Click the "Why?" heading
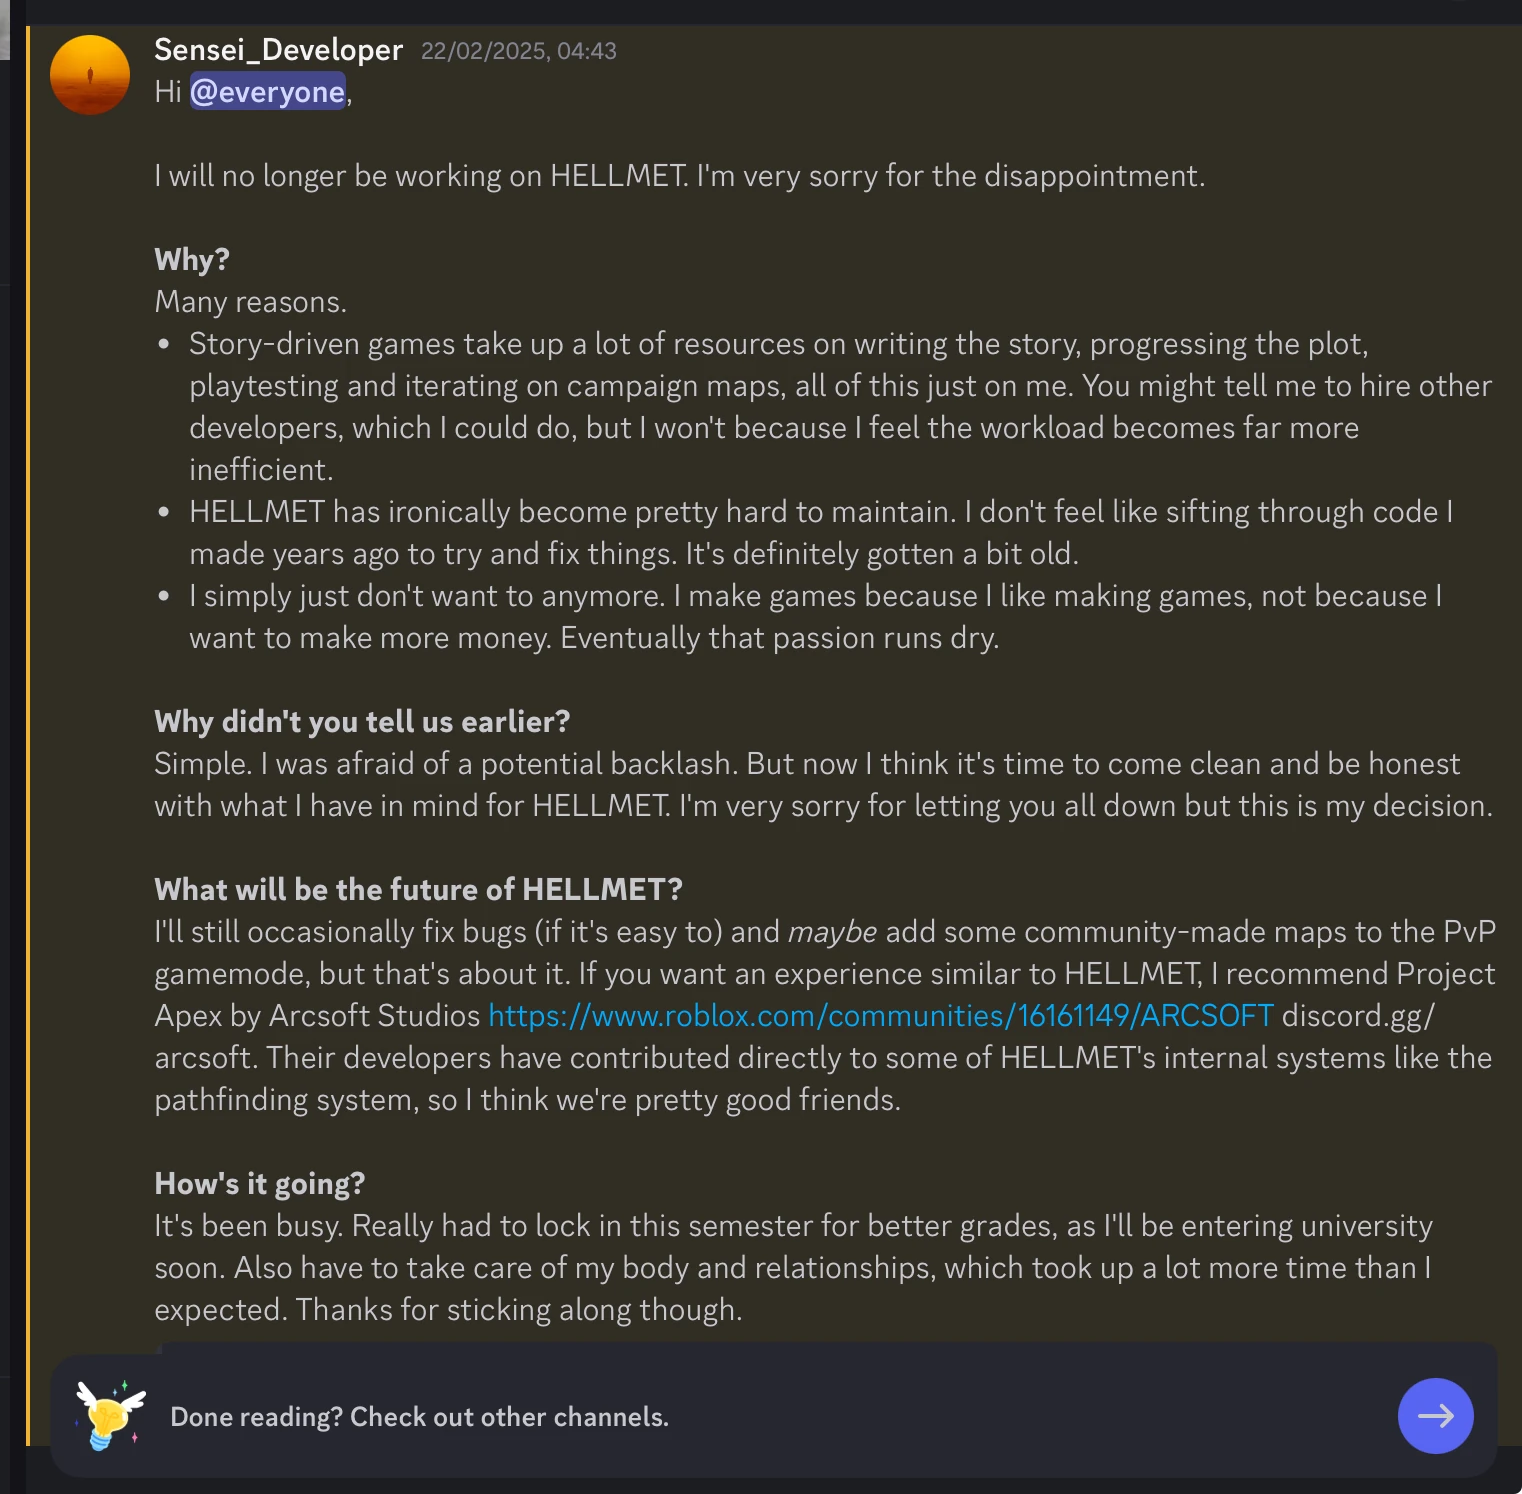 192,260
